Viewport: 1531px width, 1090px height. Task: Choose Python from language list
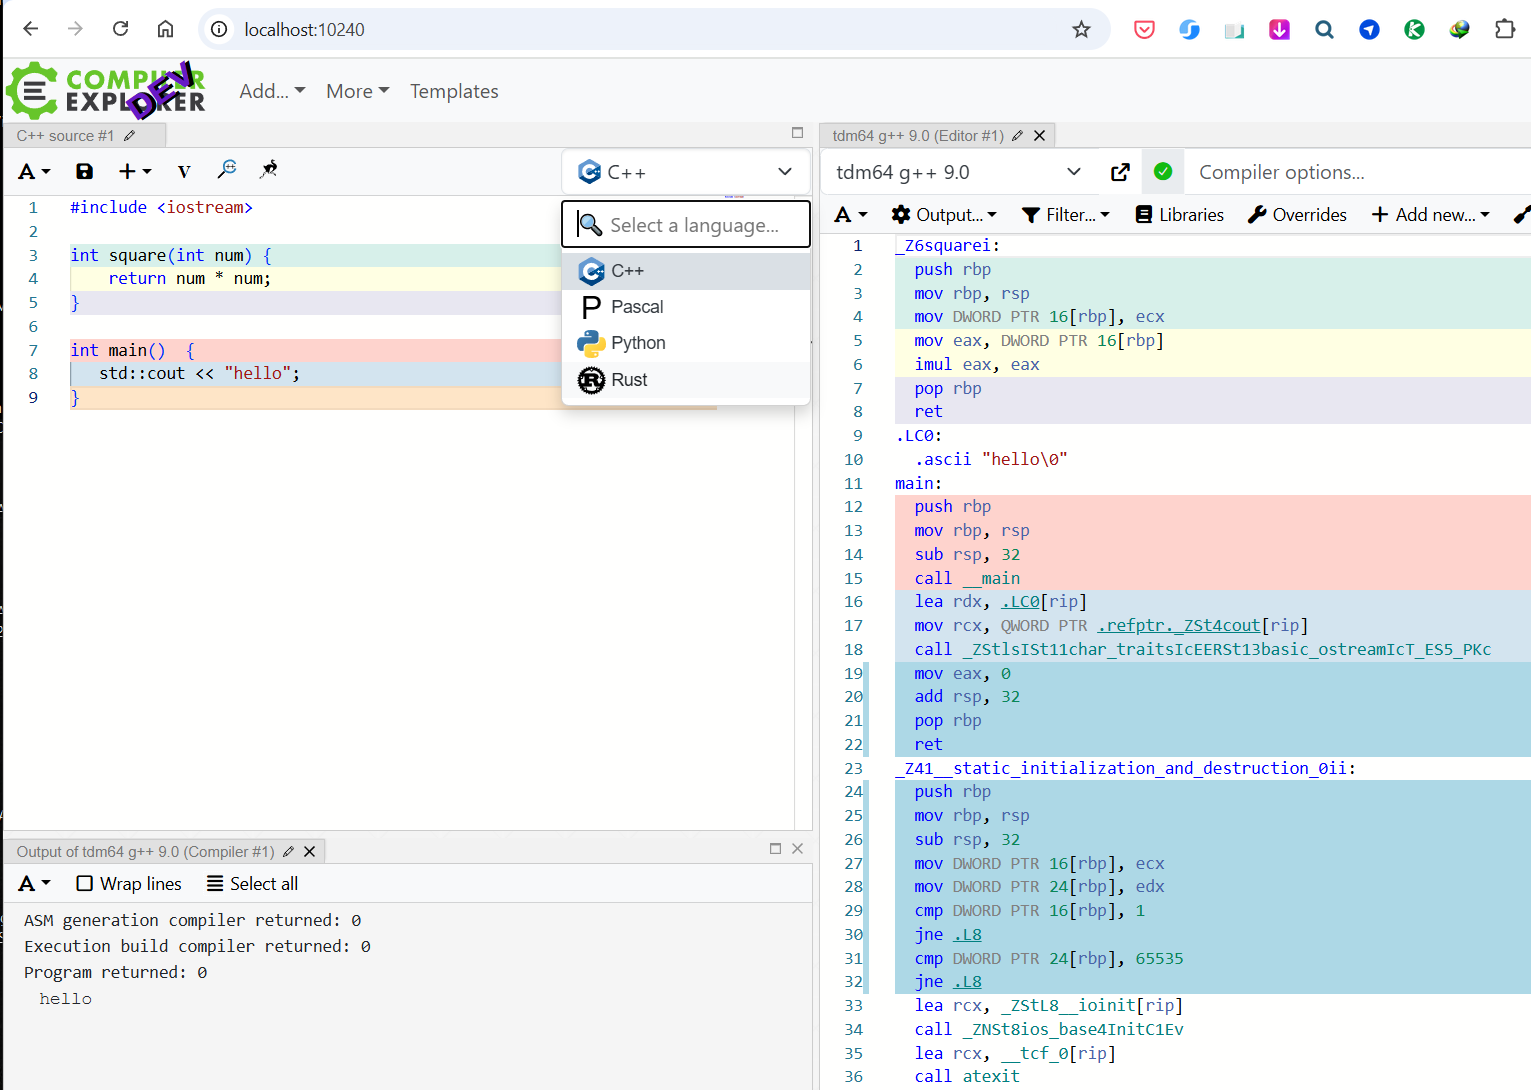coord(638,343)
